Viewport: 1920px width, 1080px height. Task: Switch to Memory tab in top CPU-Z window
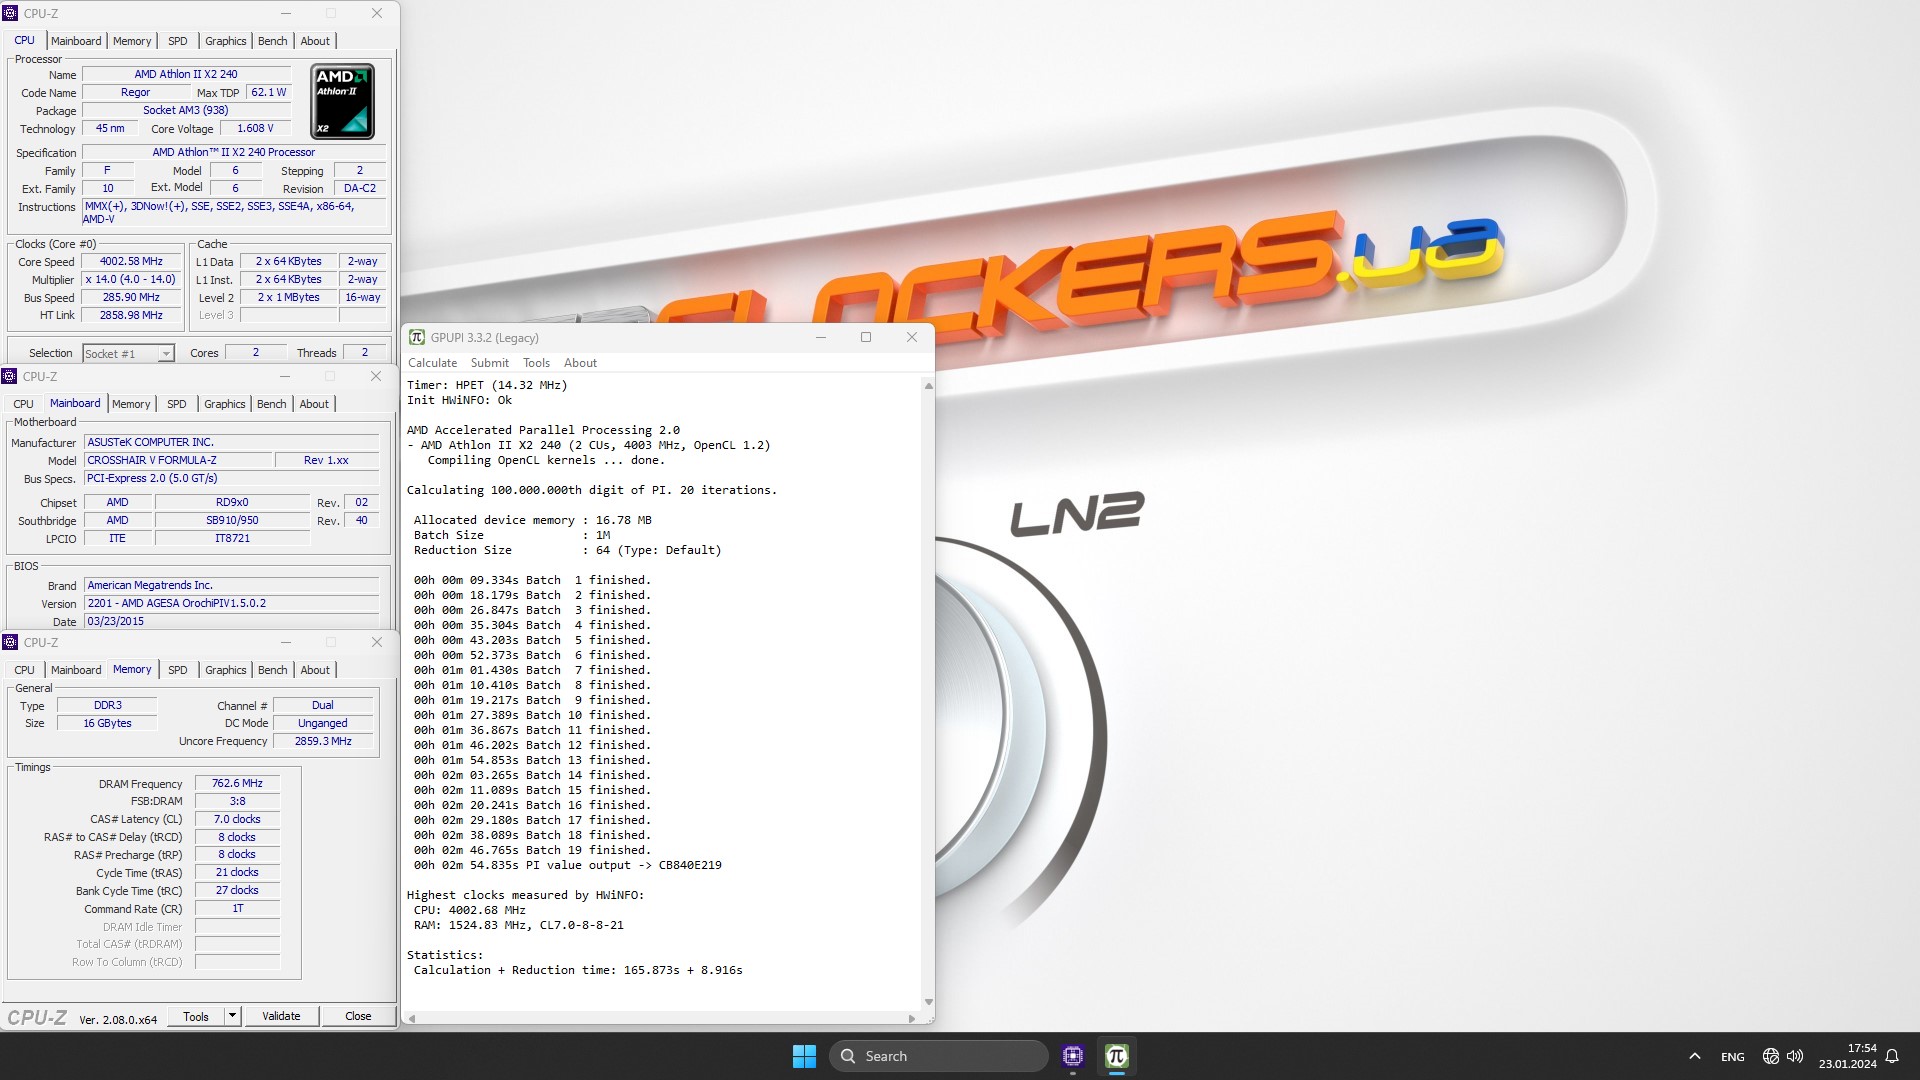132,41
